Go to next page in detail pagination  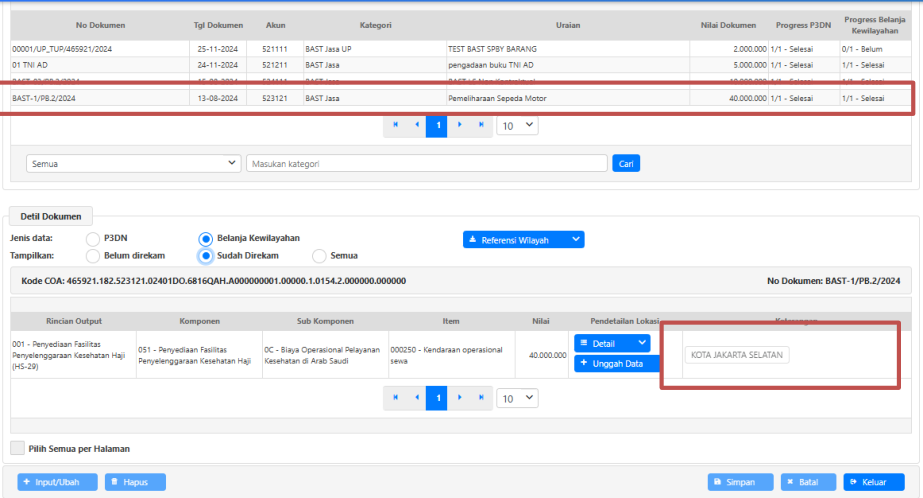(x=459, y=397)
